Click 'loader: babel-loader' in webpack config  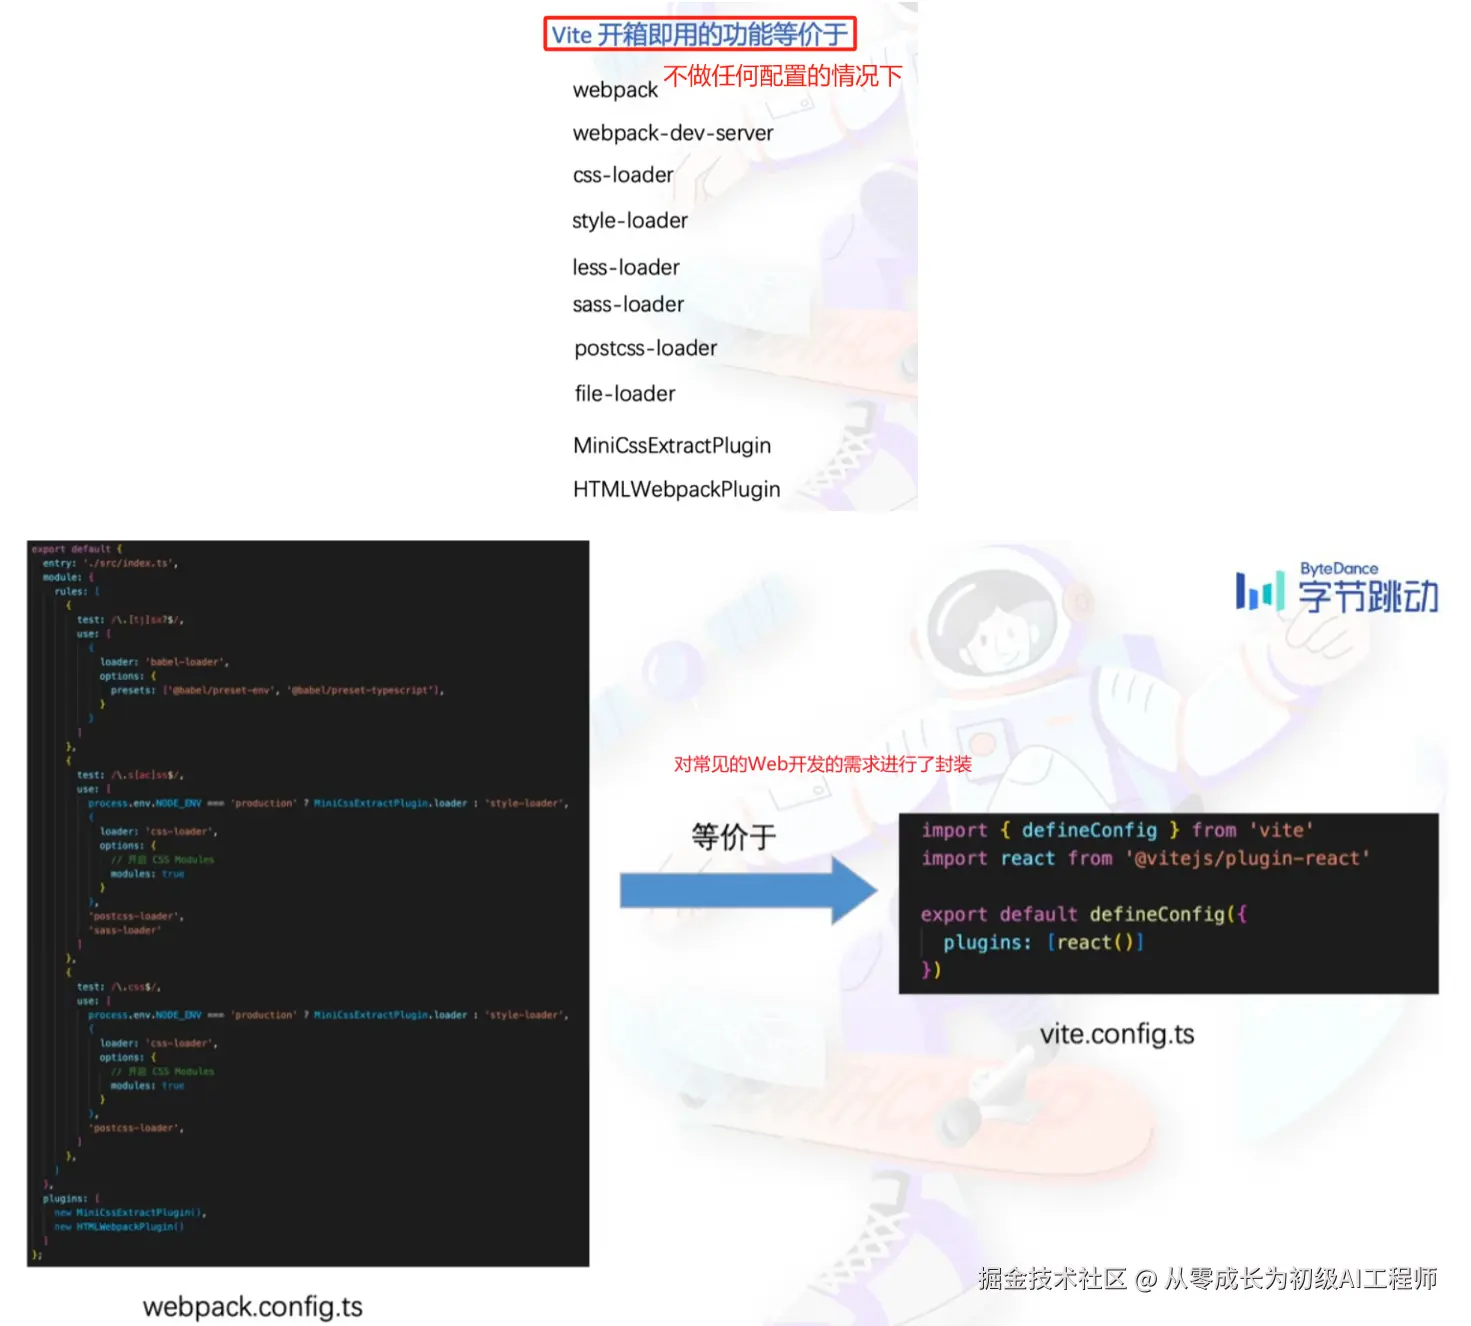pyautogui.click(x=165, y=662)
